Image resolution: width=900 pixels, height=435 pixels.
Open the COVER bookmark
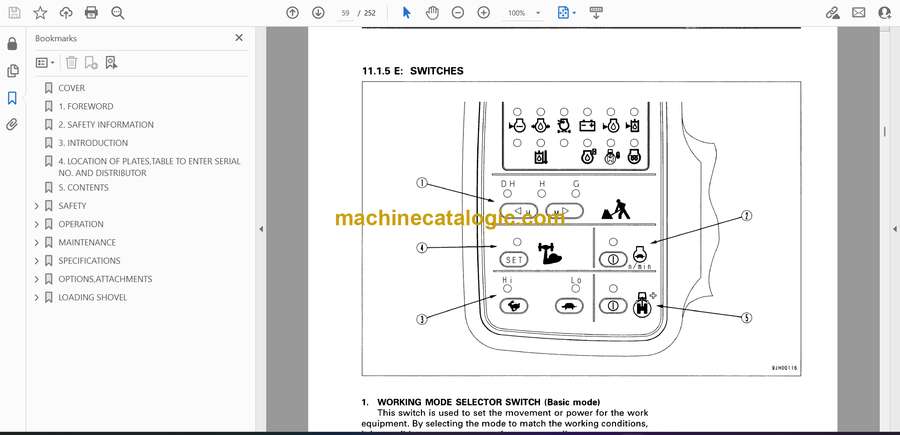(71, 88)
